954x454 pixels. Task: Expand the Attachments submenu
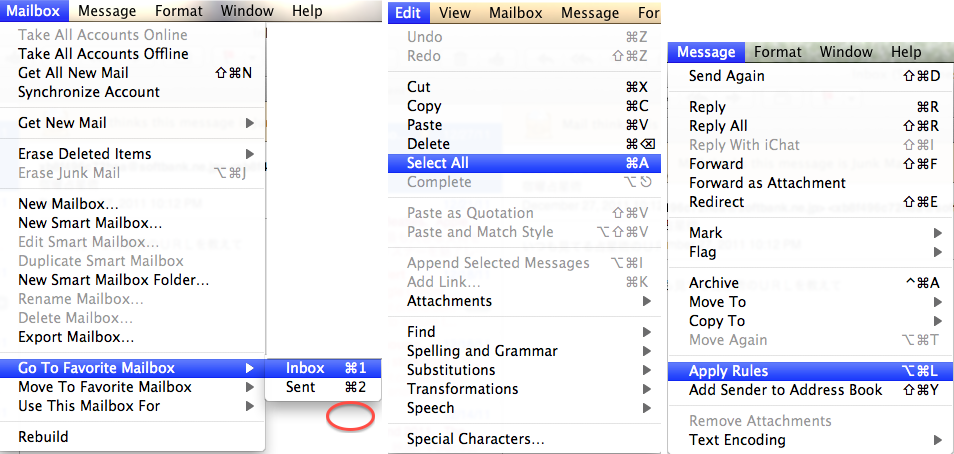coord(524,301)
